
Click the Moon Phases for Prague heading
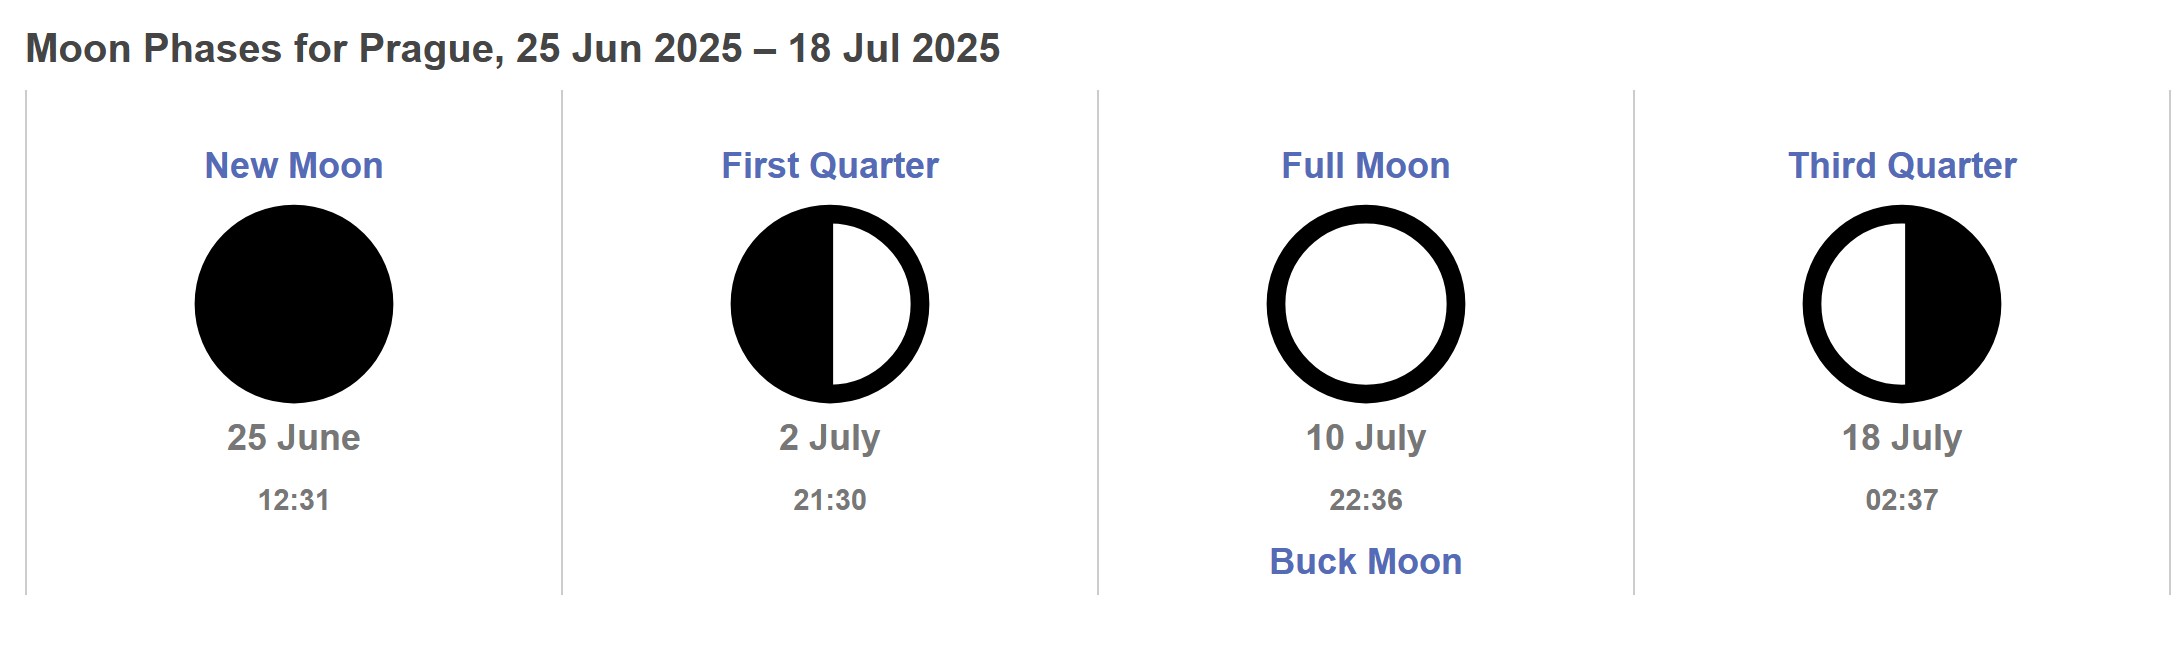coord(512,48)
